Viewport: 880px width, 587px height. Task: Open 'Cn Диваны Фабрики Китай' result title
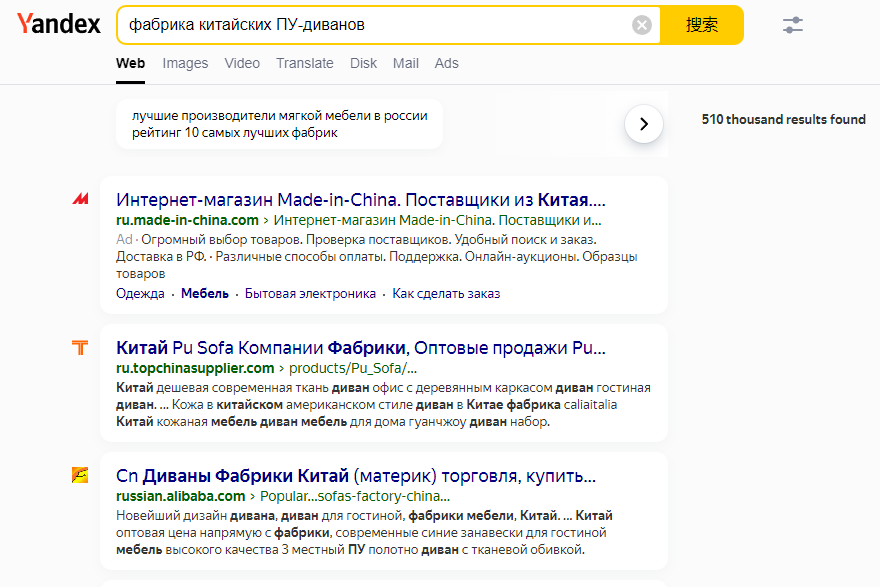point(356,476)
